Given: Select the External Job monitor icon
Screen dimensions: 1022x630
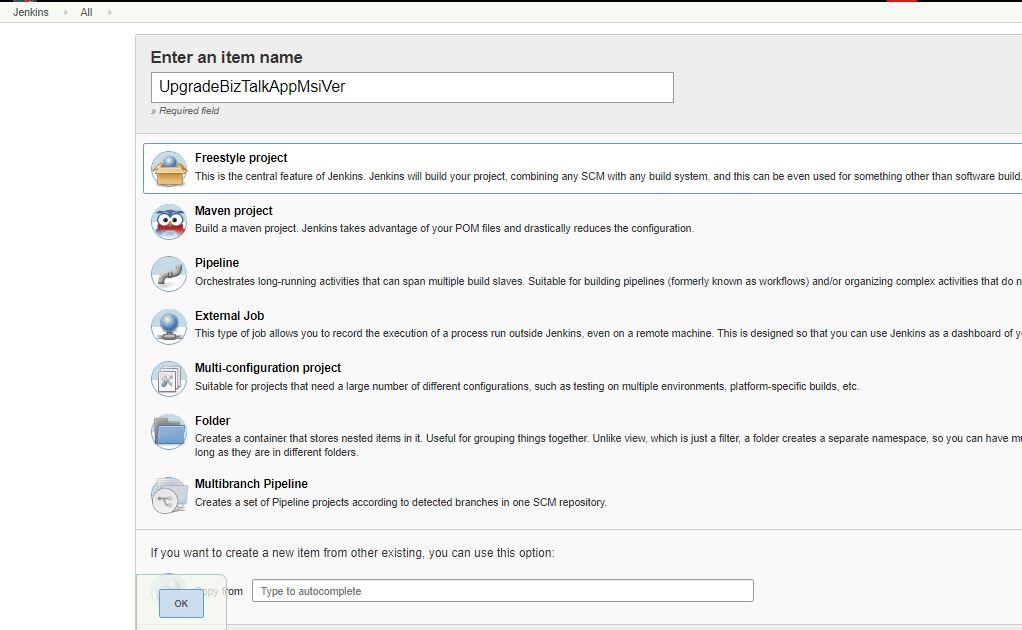Looking at the screenshot, I should point(169,326).
